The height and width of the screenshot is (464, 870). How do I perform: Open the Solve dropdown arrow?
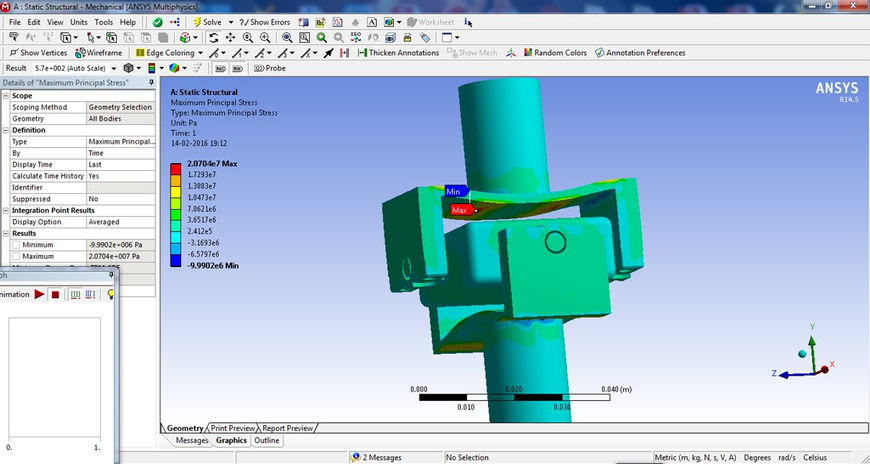pos(231,22)
